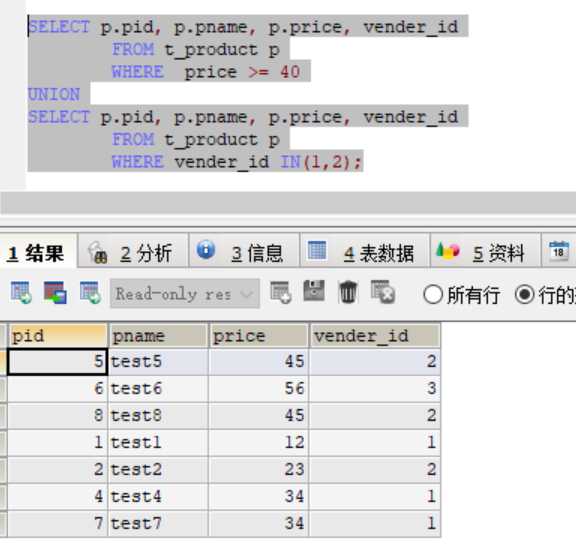Select the 行的范围 radio button
The image size is (576, 549).
[x=524, y=295]
